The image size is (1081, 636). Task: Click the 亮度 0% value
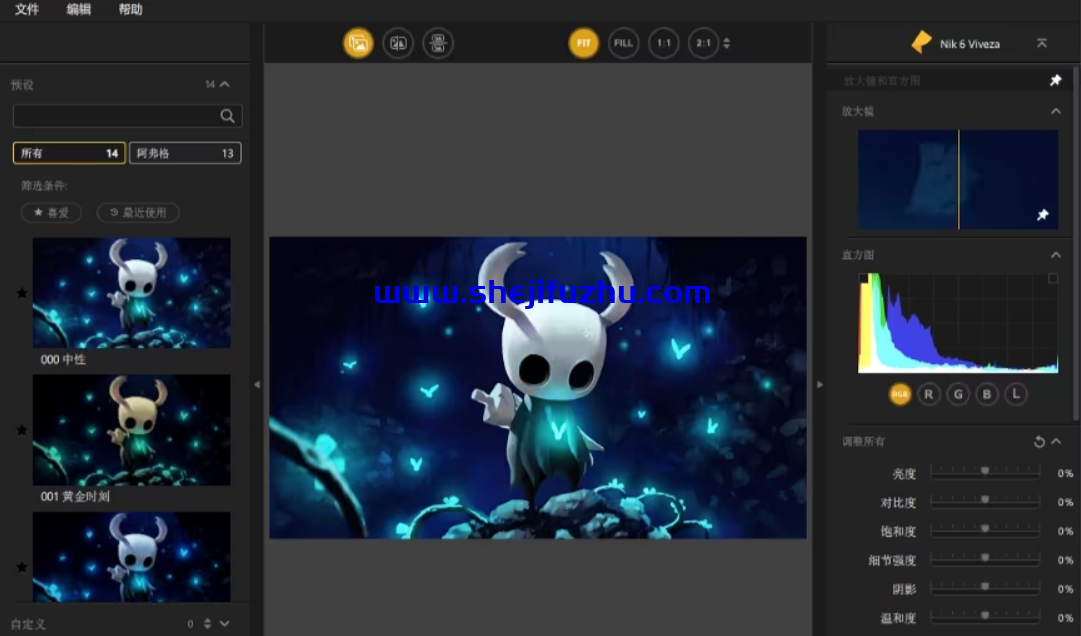[x=1065, y=473]
